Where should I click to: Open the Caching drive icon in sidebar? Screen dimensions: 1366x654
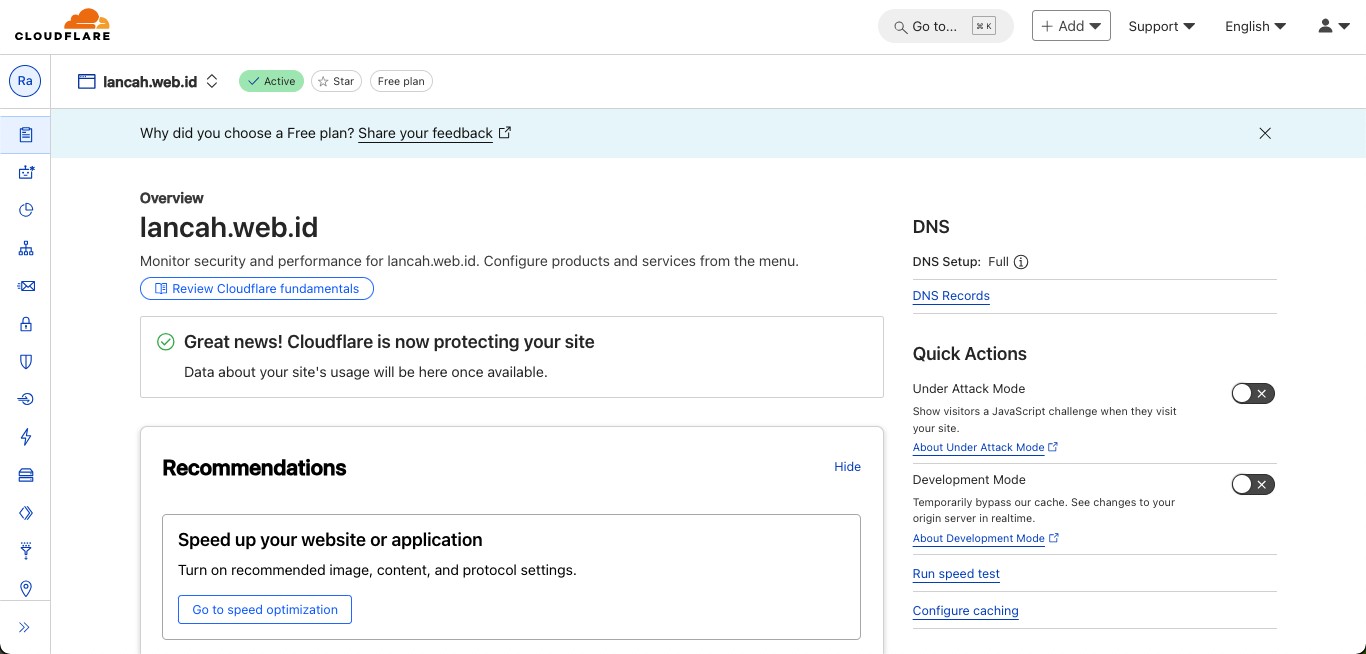(26, 475)
